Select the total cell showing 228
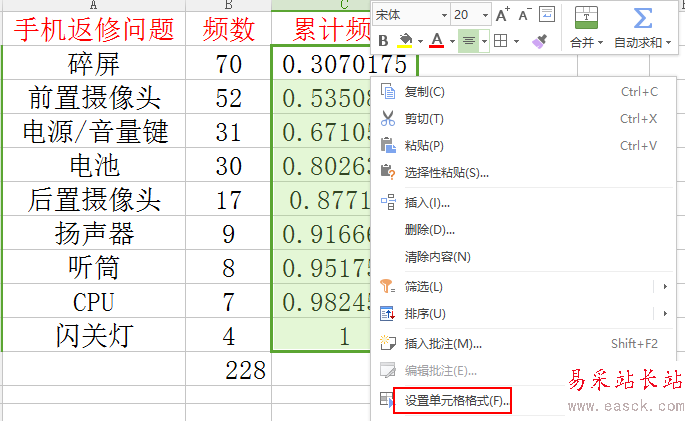Screen dimensions: 685x421 point(228,369)
